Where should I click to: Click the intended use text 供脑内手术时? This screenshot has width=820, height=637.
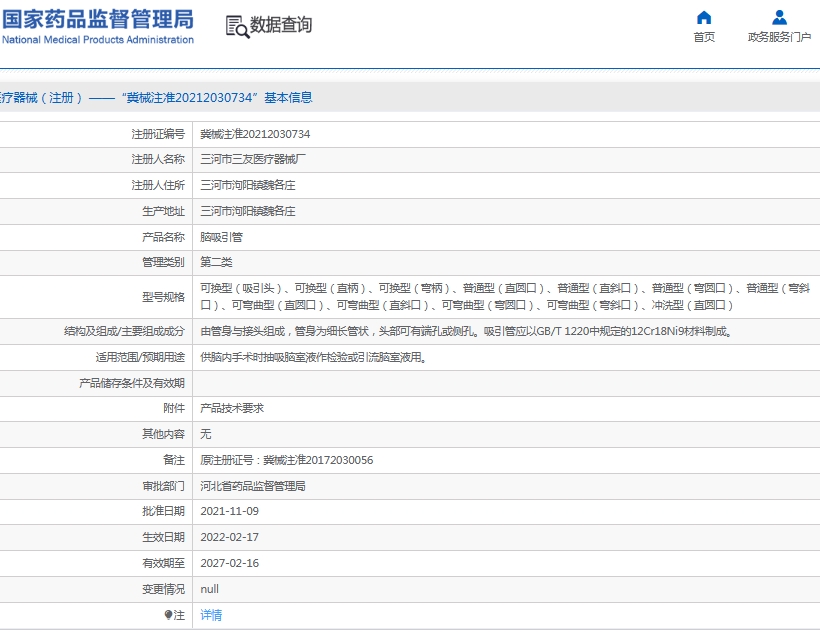(313, 358)
